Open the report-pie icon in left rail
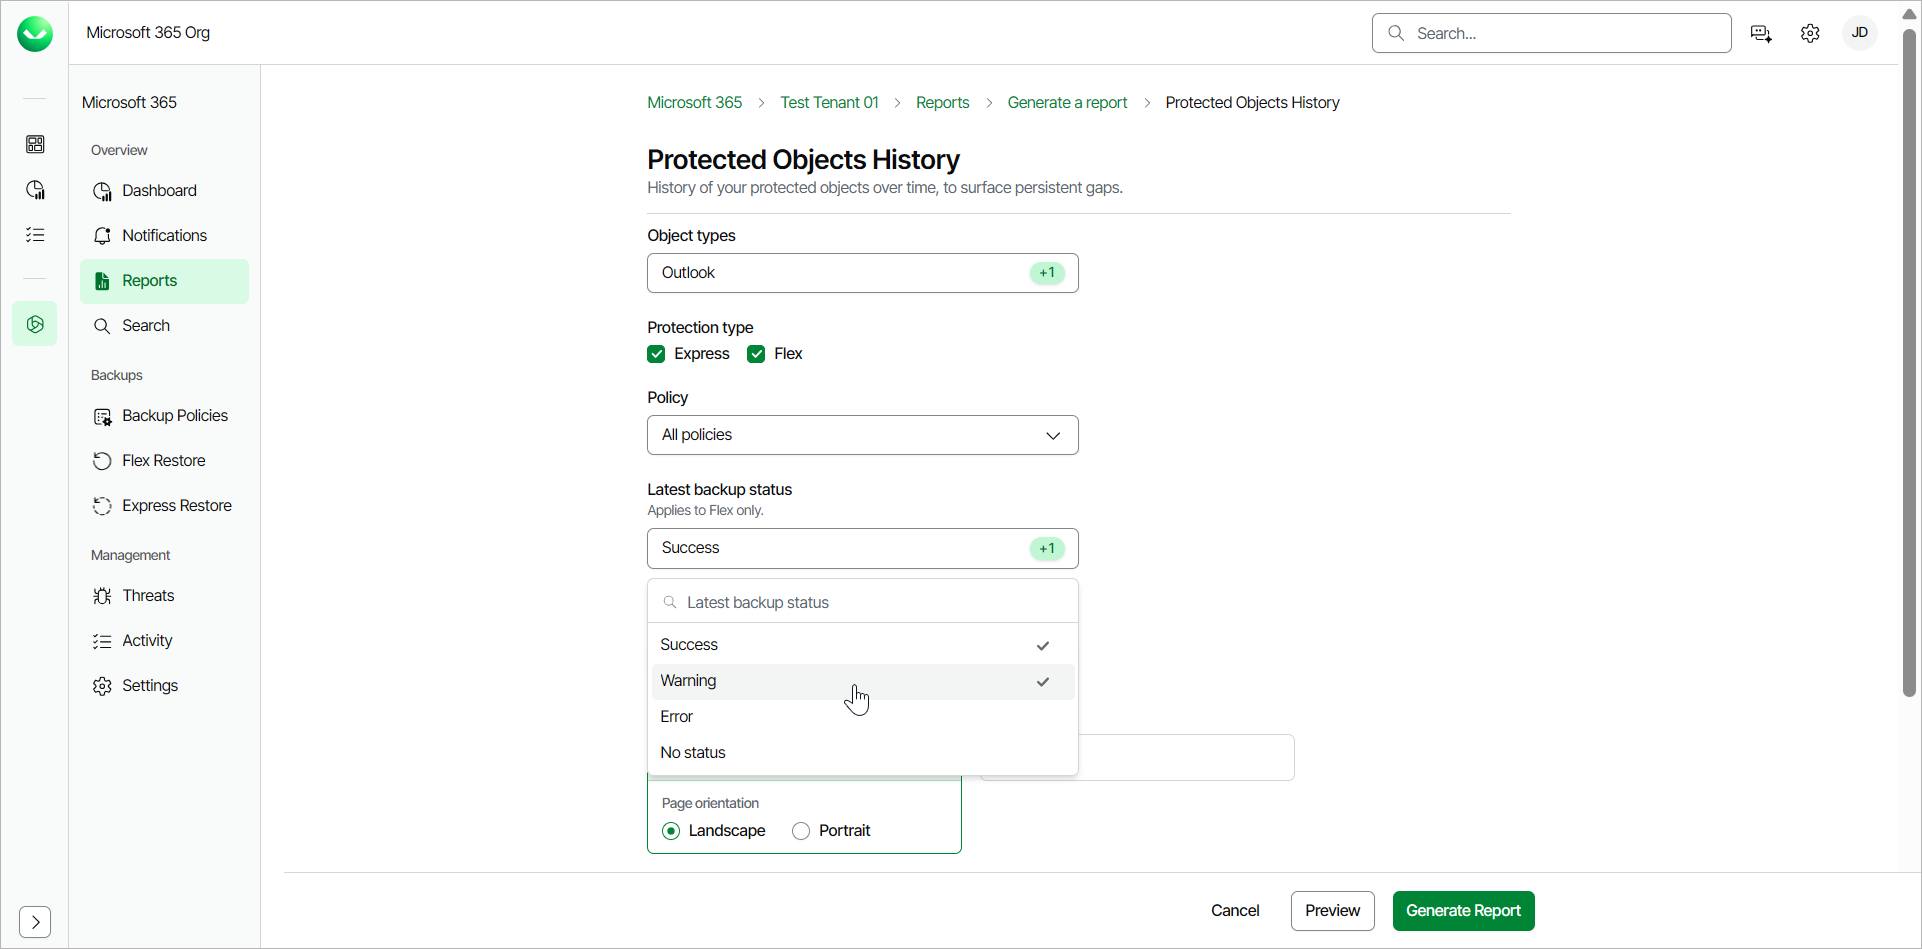This screenshot has height=949, width=1922. coord(35,190)
